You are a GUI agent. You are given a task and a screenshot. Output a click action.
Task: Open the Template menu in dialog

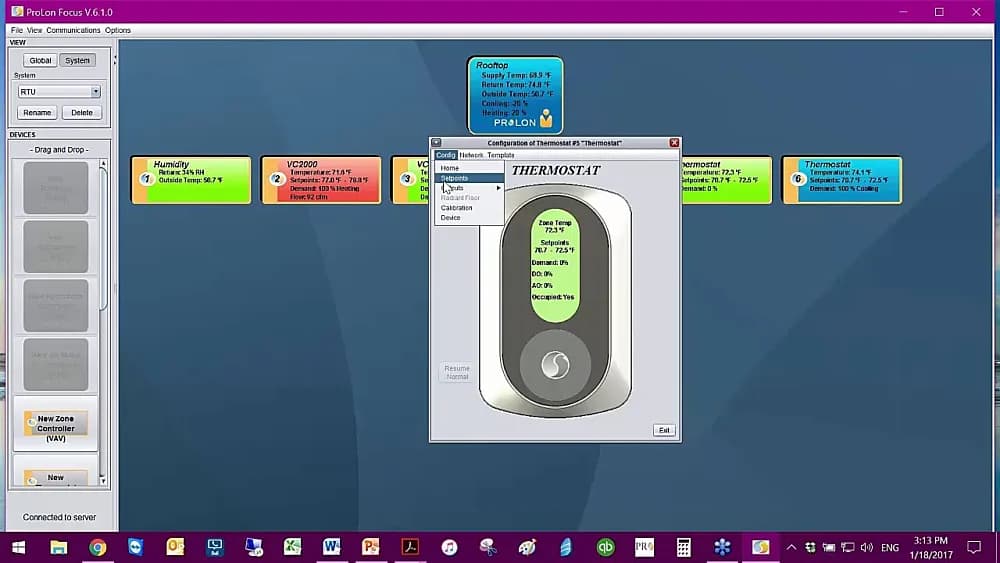501,155
